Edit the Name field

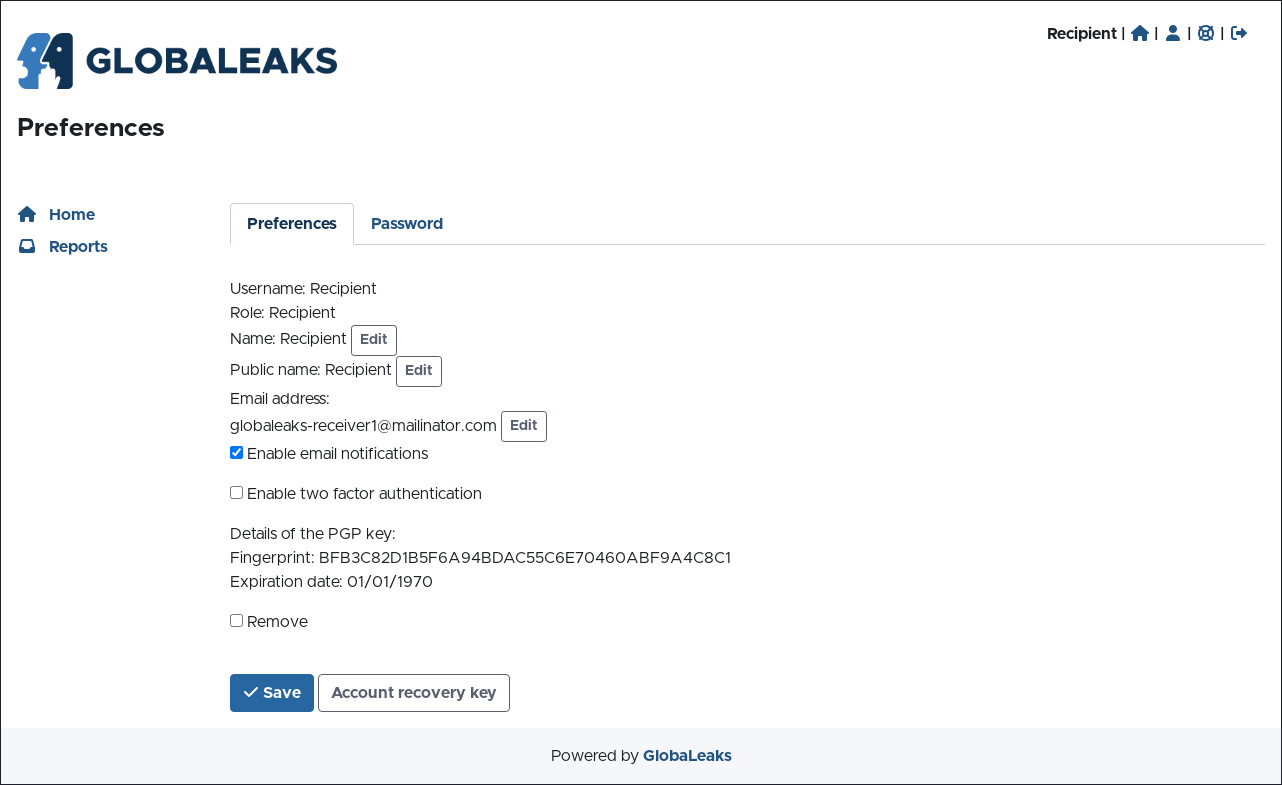(x=374, y=339)
